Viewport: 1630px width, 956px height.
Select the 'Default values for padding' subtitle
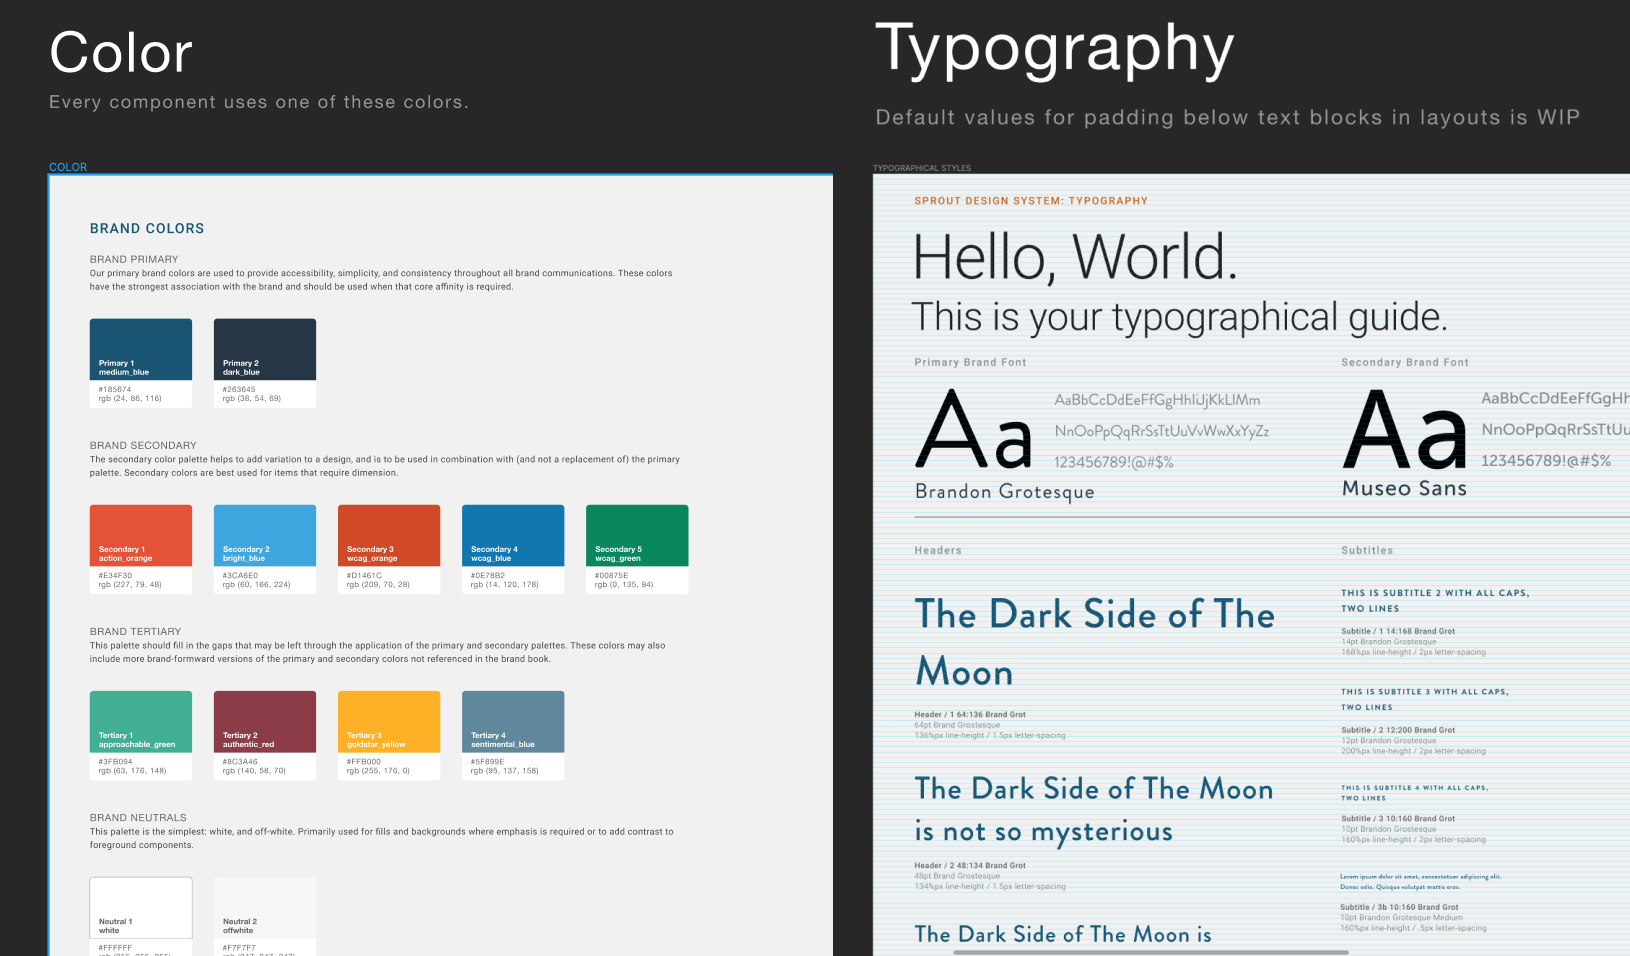(1228, 117)
